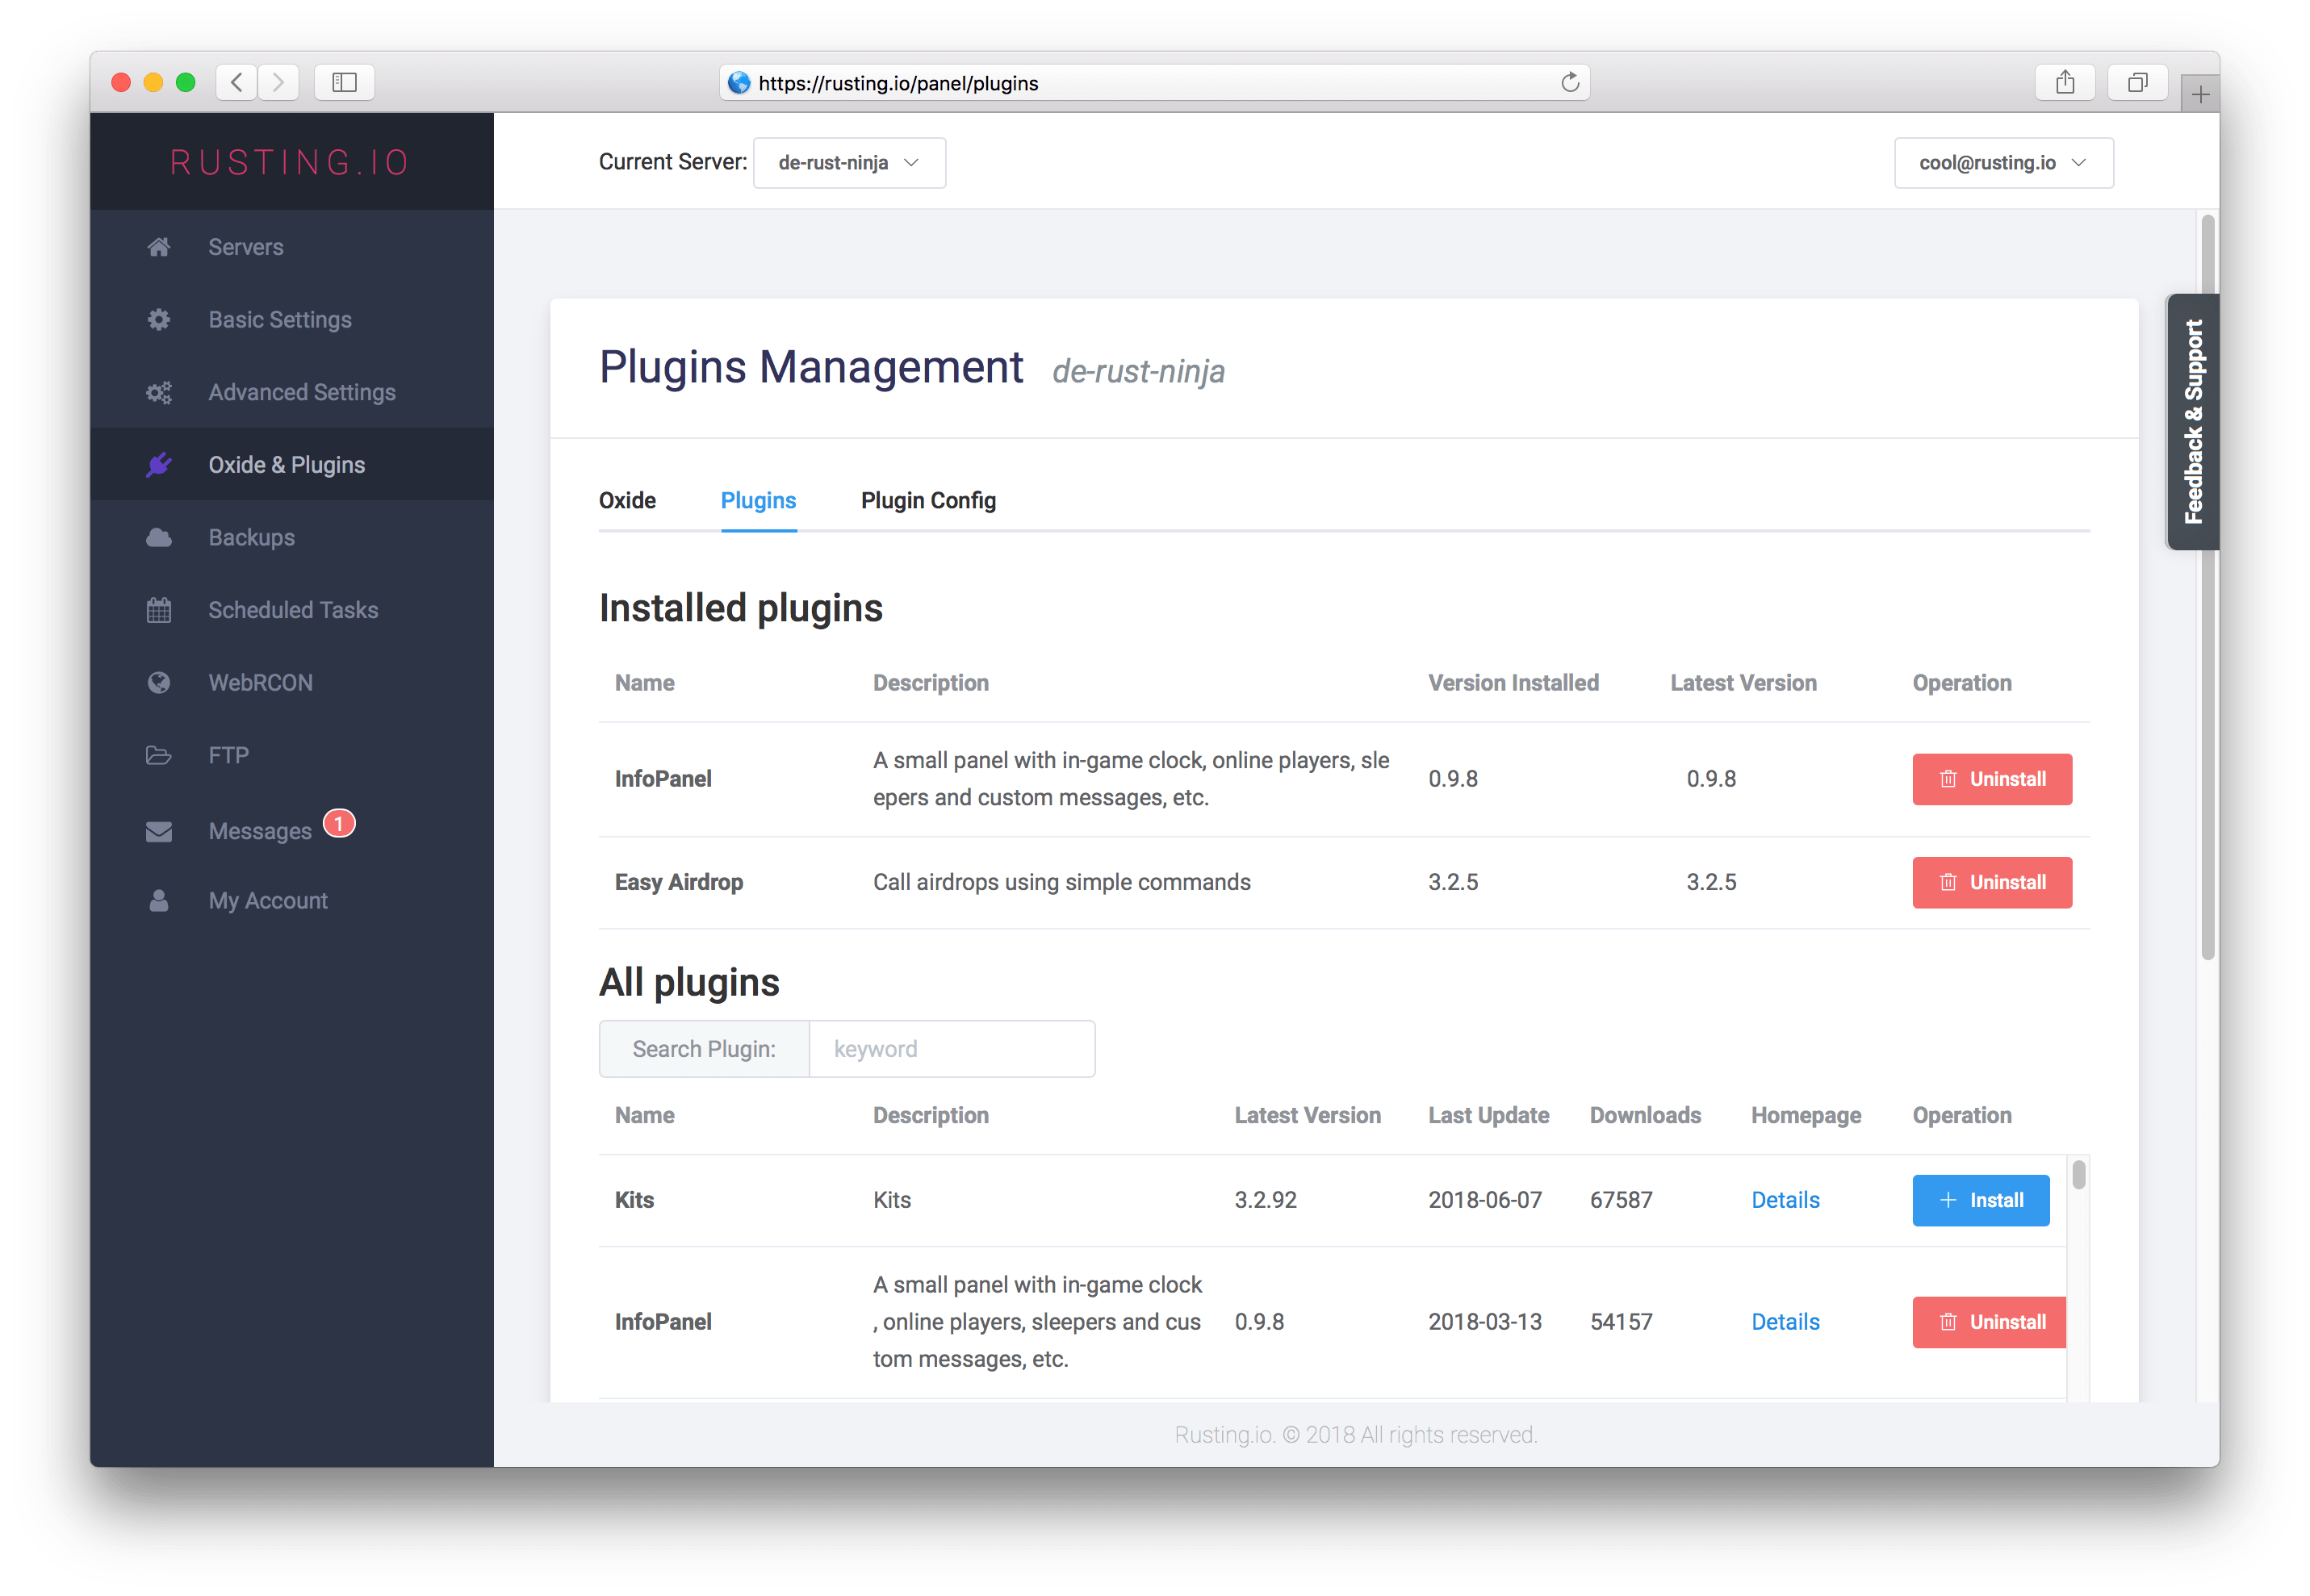Viewport: 2310px width, 1596px height.
Task: Open Scheduled Tasks in sidebar
Action: click(x=292, y=611)
